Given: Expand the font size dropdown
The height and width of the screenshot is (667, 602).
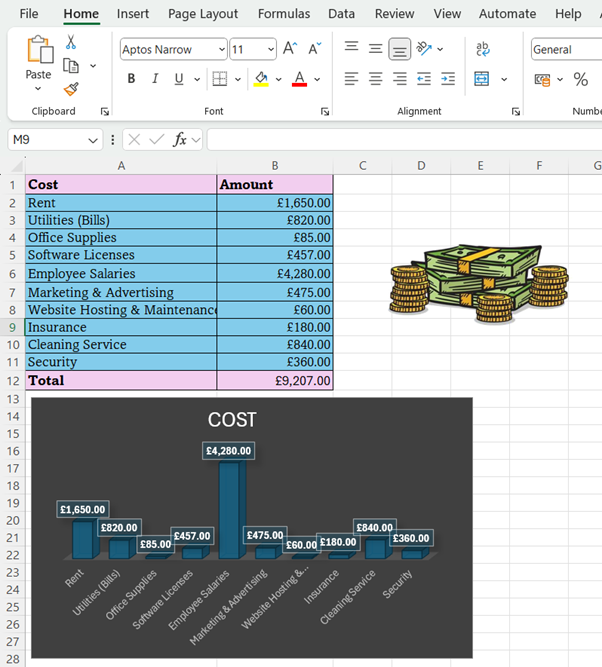Looking at the screenshot, I should [270, 50].
